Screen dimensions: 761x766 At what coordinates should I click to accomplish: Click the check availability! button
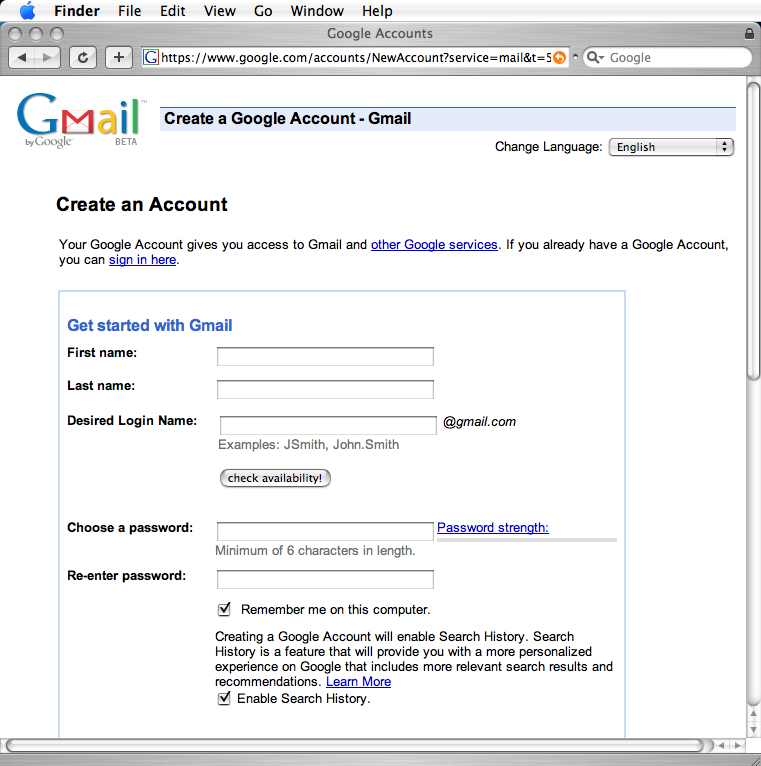click(275, 478)
